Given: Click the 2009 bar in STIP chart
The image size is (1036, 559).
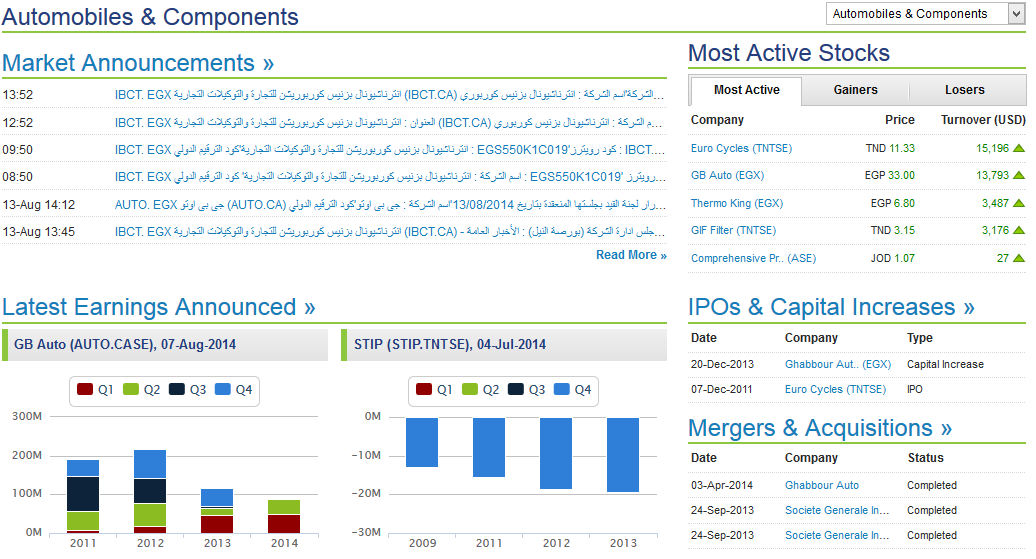Looking at the screenshot, I should [x=422, y=442].
